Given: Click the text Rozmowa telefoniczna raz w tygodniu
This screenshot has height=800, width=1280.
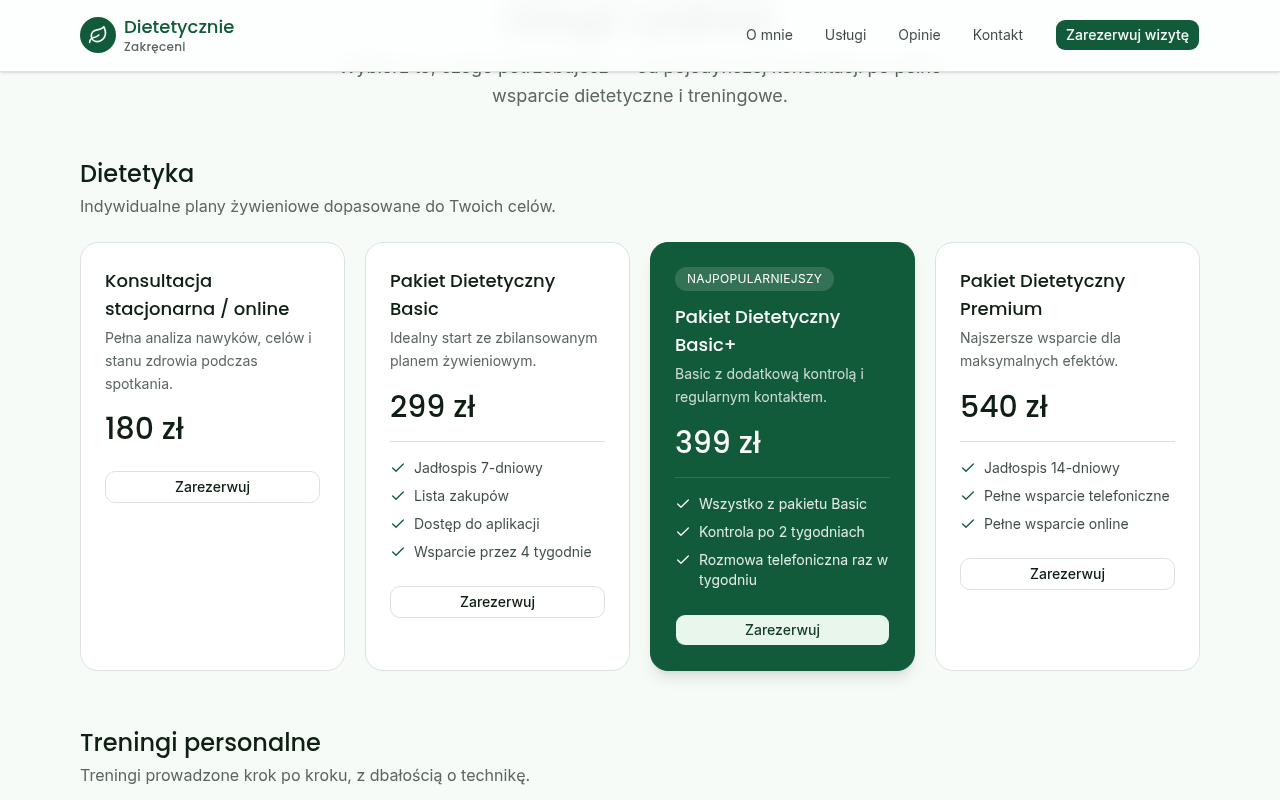Looking at the screenshot, I should click(x=794, y=570).
